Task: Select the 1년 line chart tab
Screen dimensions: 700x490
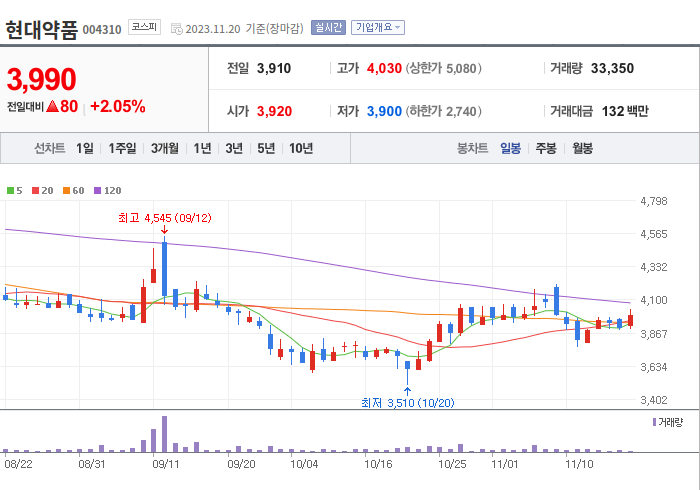Action: [202, 148]
